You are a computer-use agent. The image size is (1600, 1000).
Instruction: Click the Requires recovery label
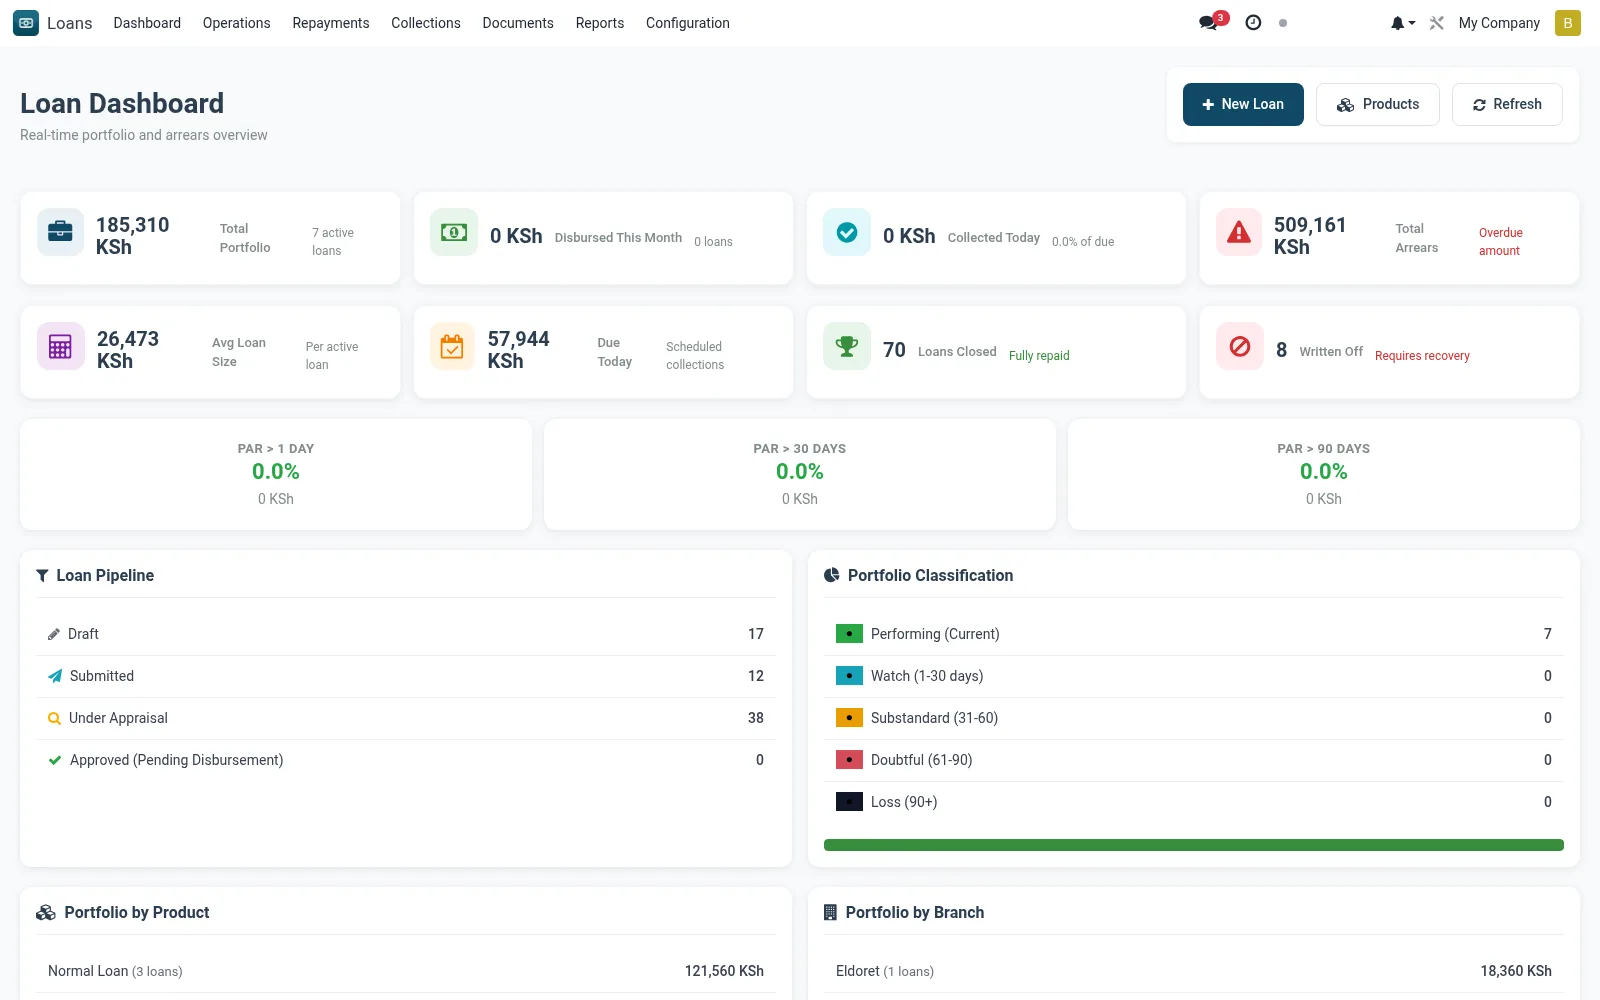click(1422, 356)
